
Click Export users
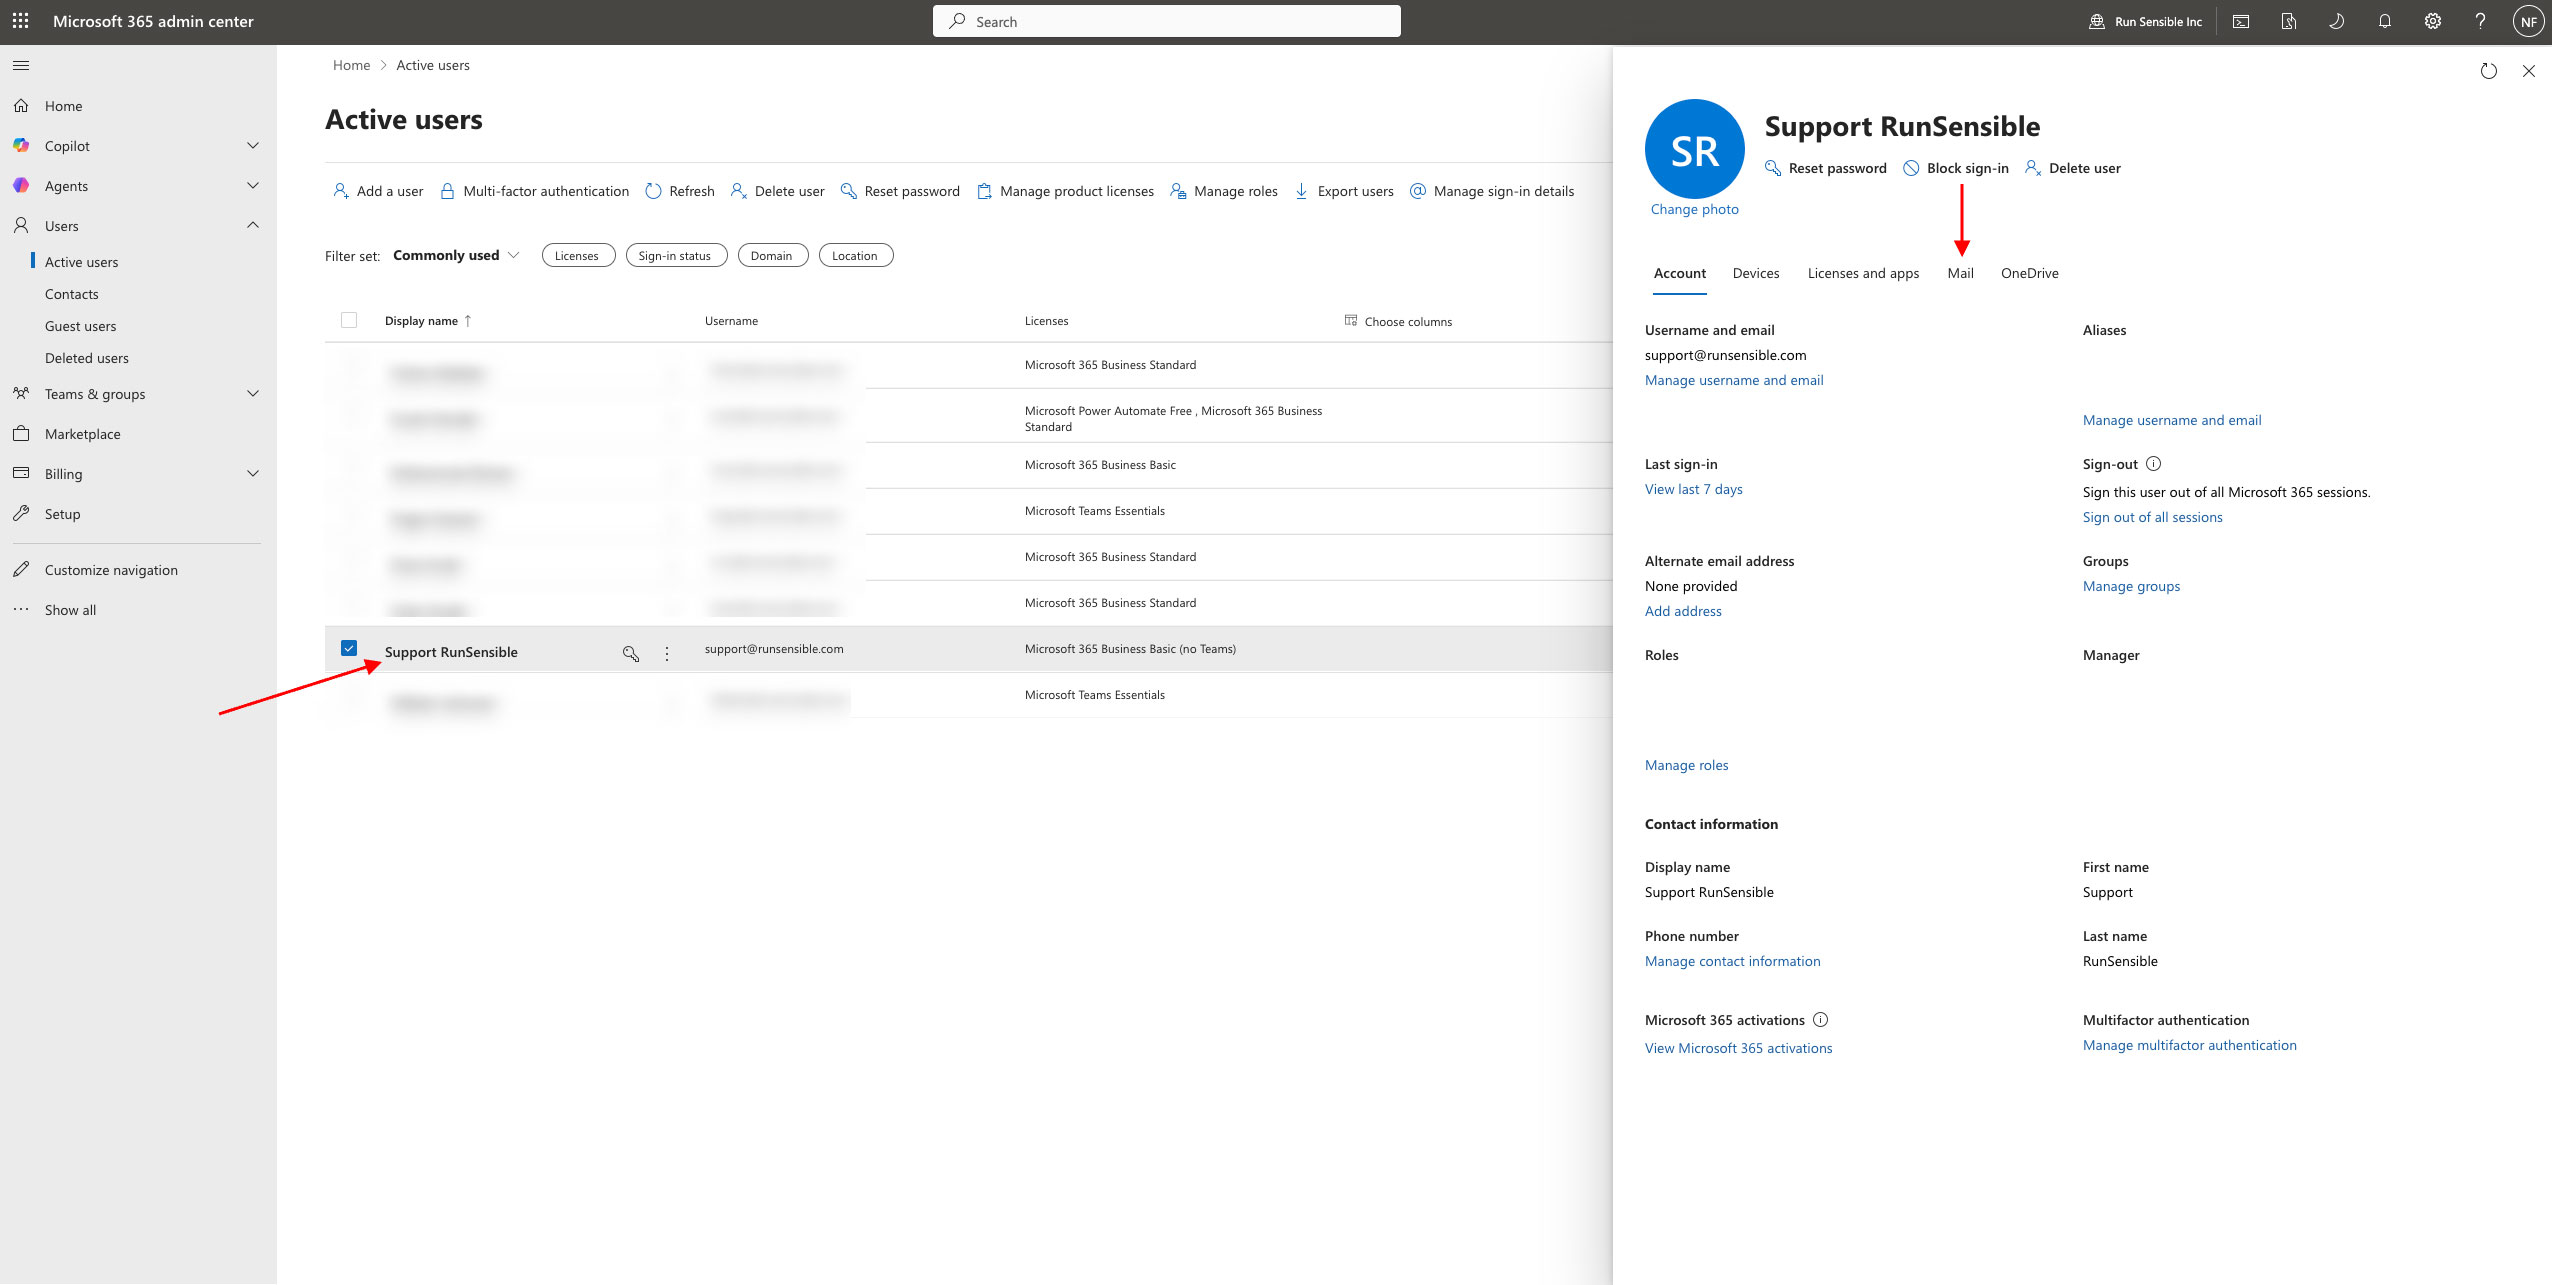click(x=1344, y=191)
